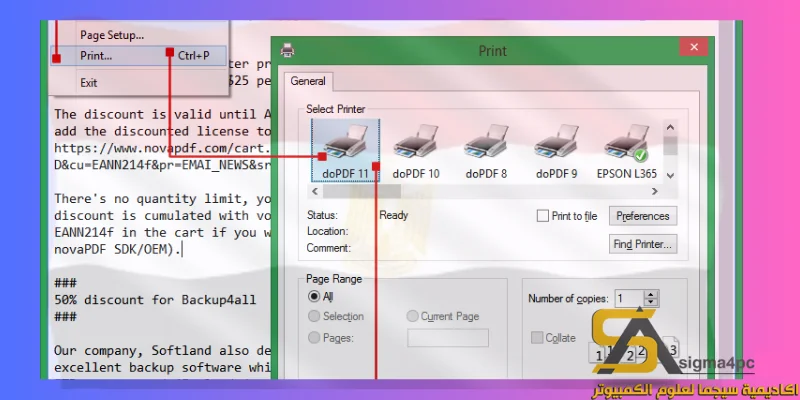Increase number of copies with up arrow
Screen dimensions: 800x400
tap(651, 294)
